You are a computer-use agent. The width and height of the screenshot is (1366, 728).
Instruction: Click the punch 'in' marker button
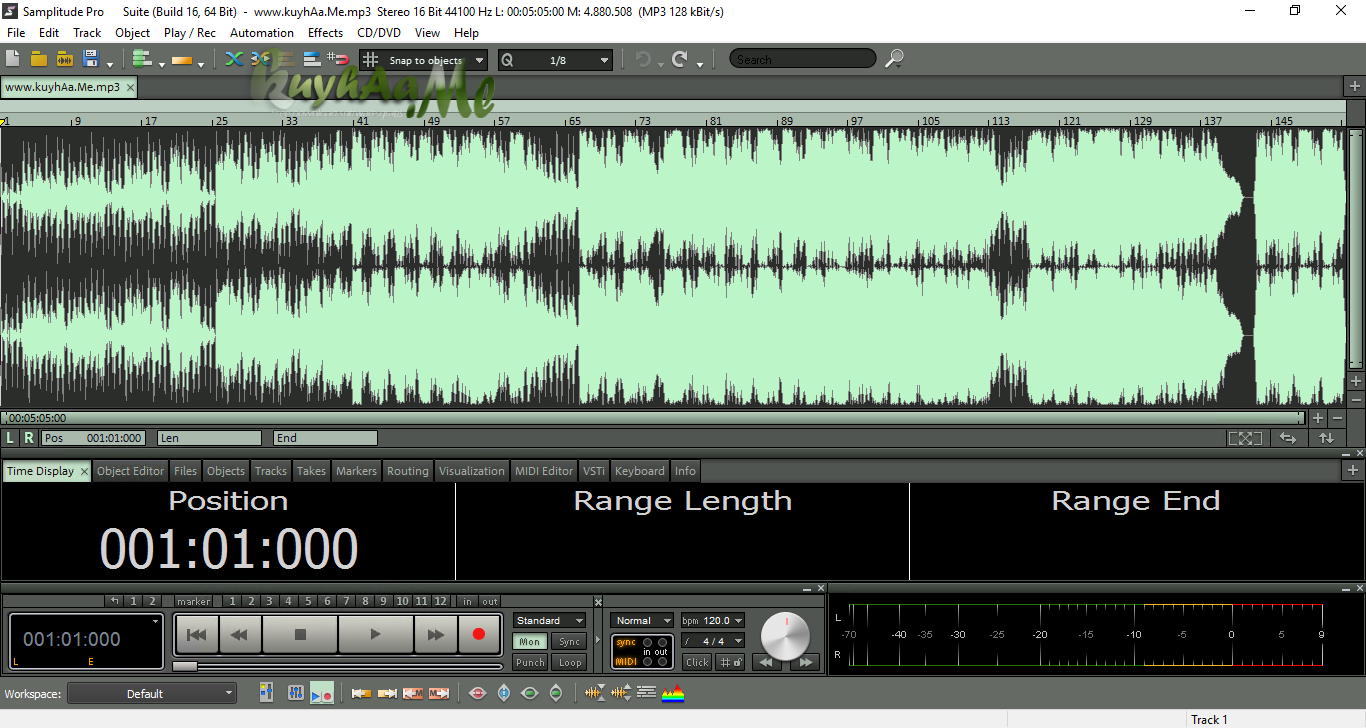(x=468, y=601)
